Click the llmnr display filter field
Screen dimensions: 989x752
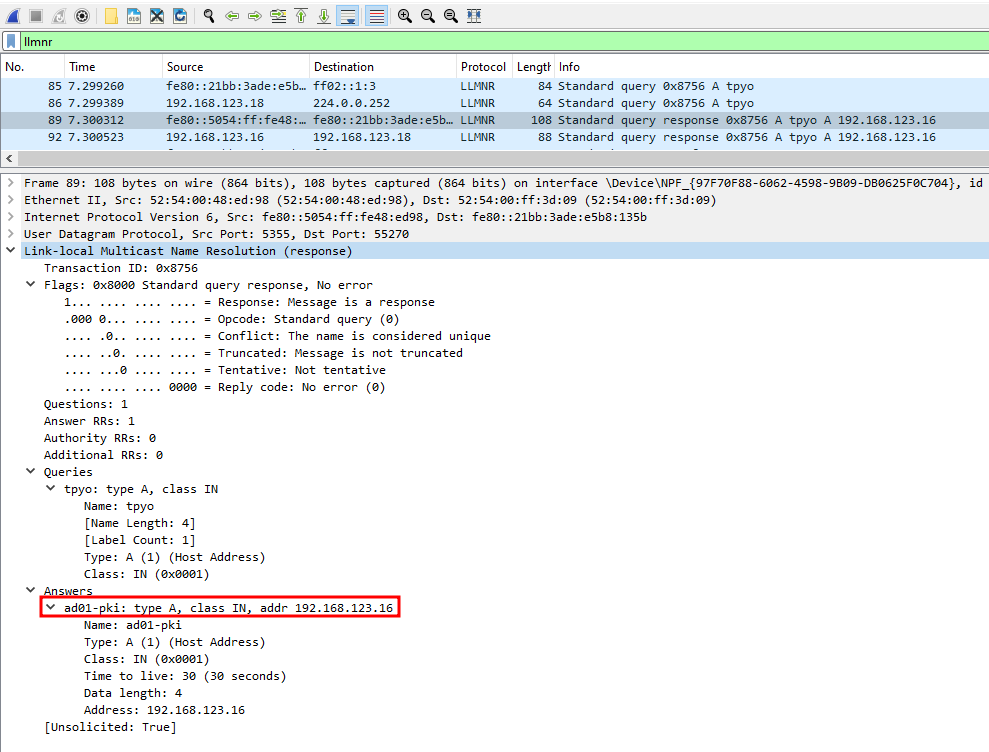500,42
